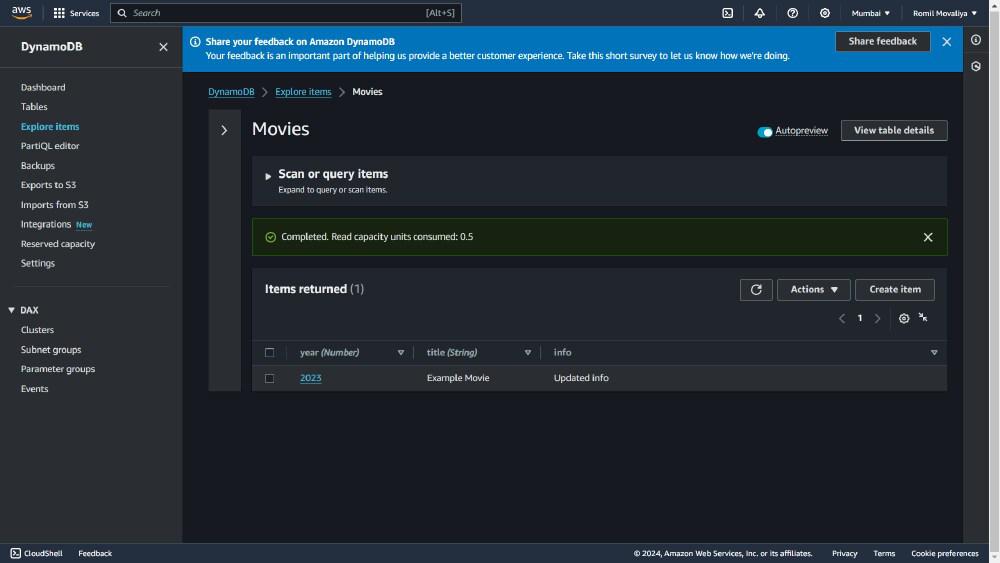
Task: Open Integrations in the sidebar
Action: coord(46,224)
